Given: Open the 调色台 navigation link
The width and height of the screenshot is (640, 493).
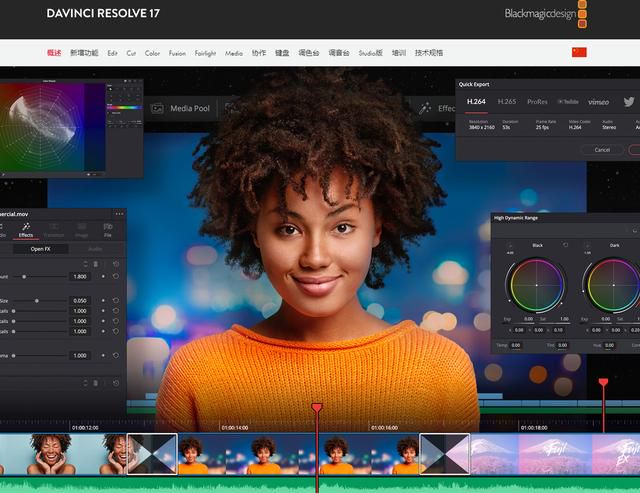Looking at the screenshot, I should pos(309,53).
